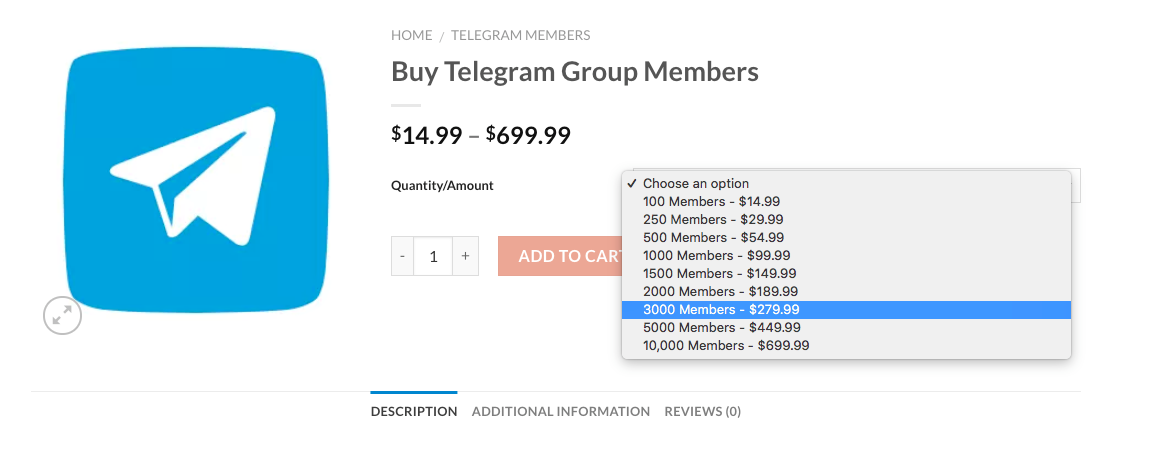The width and height of the screenshot is (1157, 449).
Task: Pick 10,000 Members - $699.99 option
Action: tap(726, 346)
